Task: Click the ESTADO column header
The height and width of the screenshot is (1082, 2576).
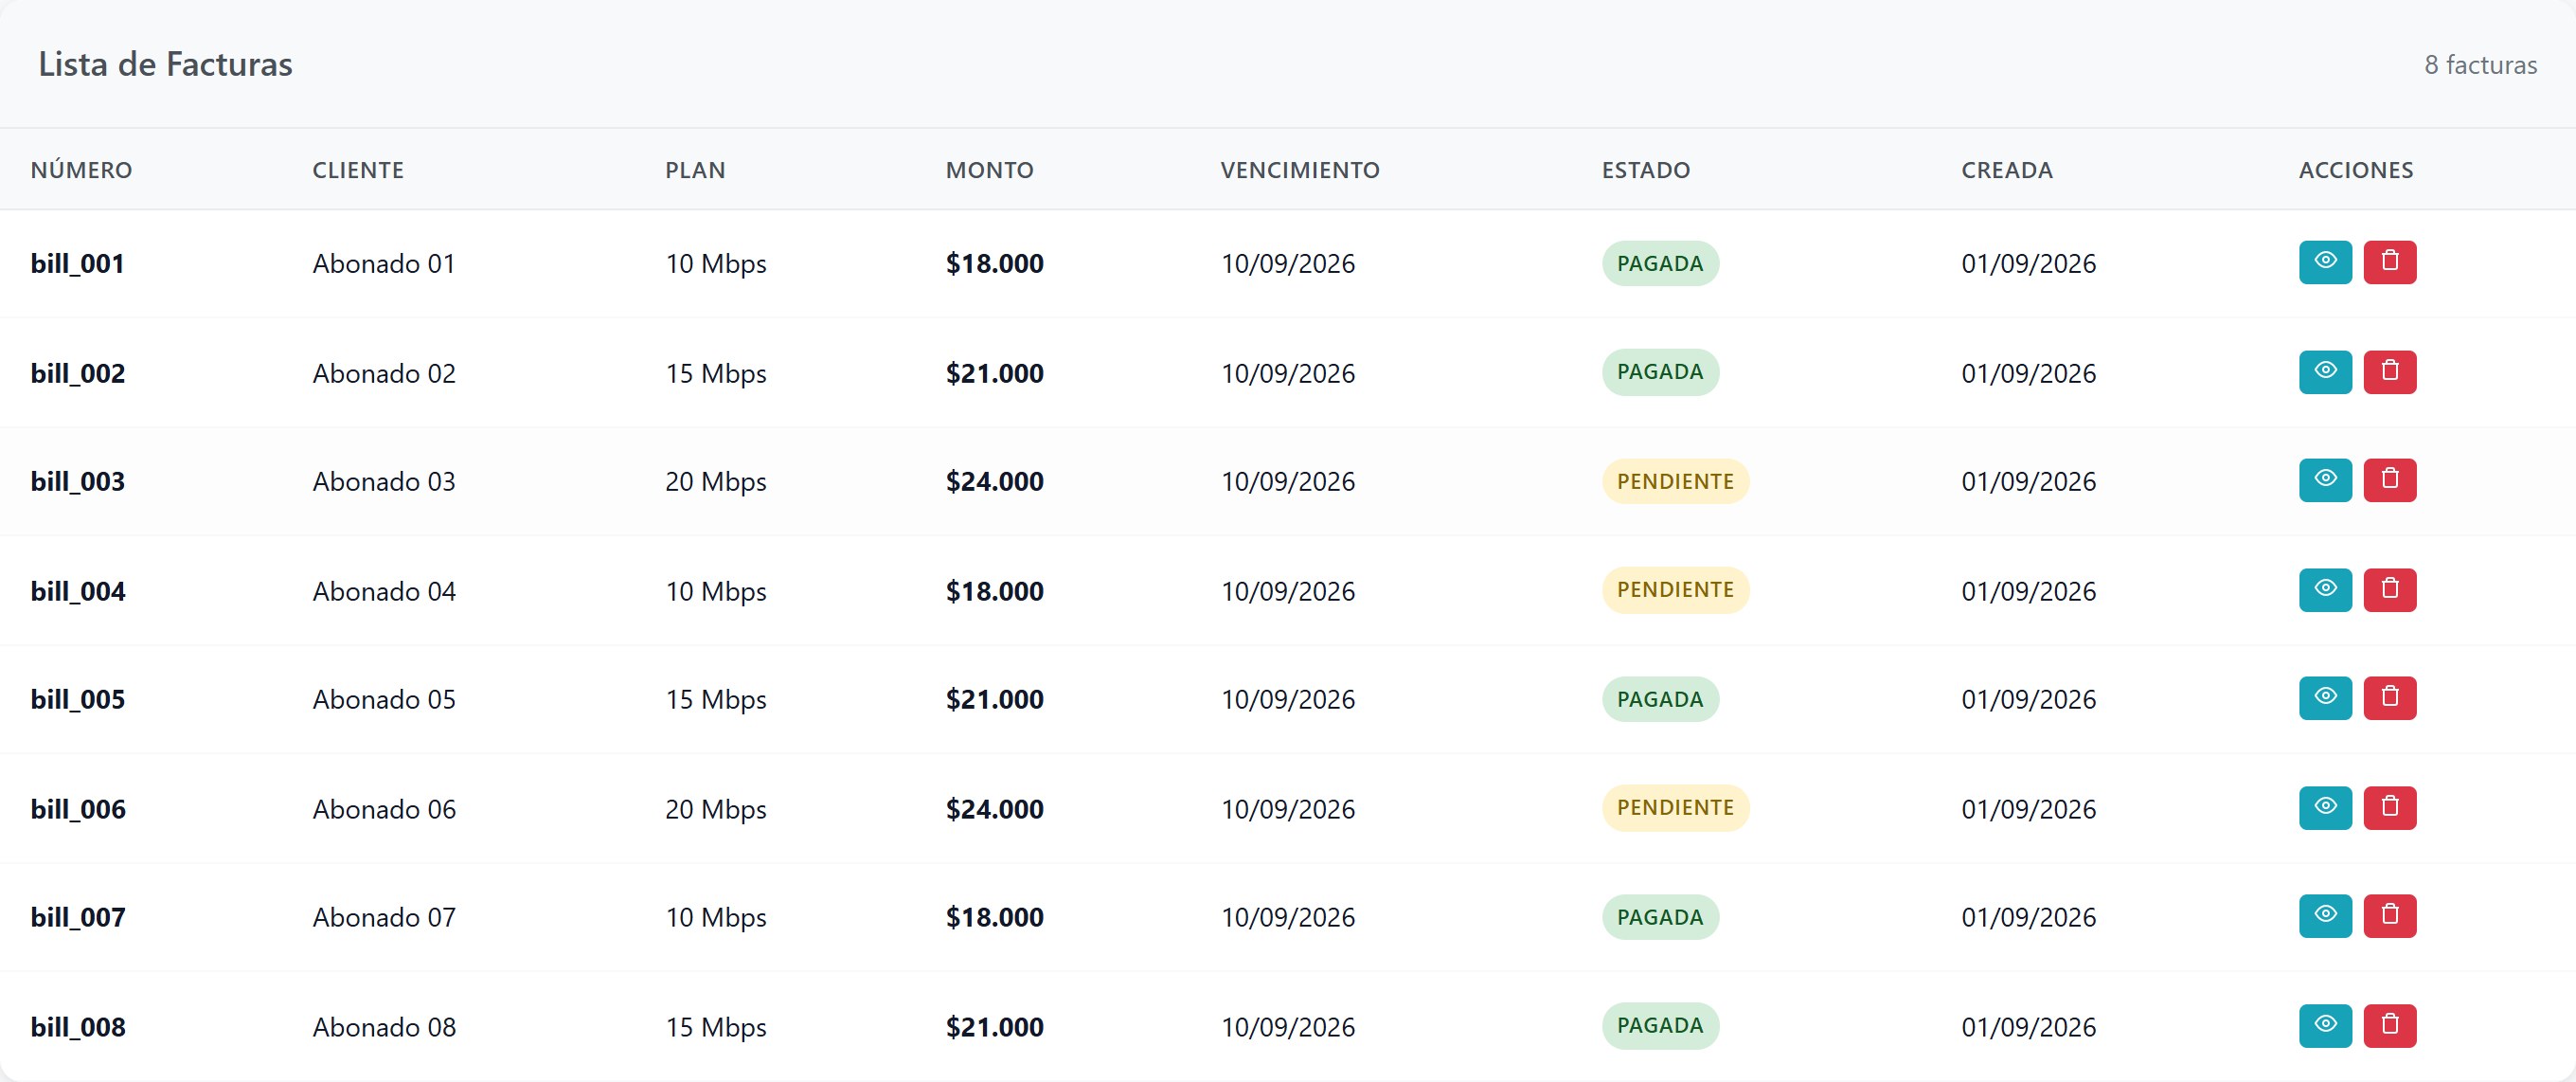Action: point(1646,170)
